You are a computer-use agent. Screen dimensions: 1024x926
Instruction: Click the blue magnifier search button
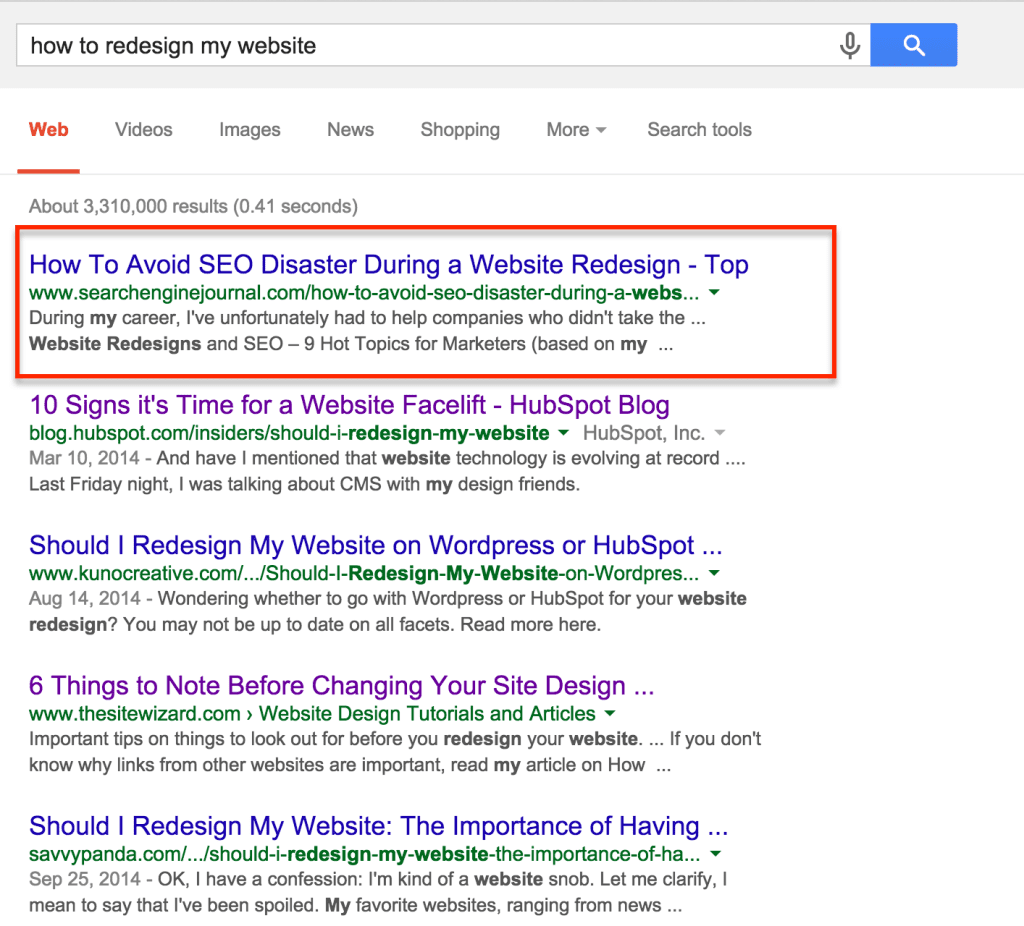[914, 45]
